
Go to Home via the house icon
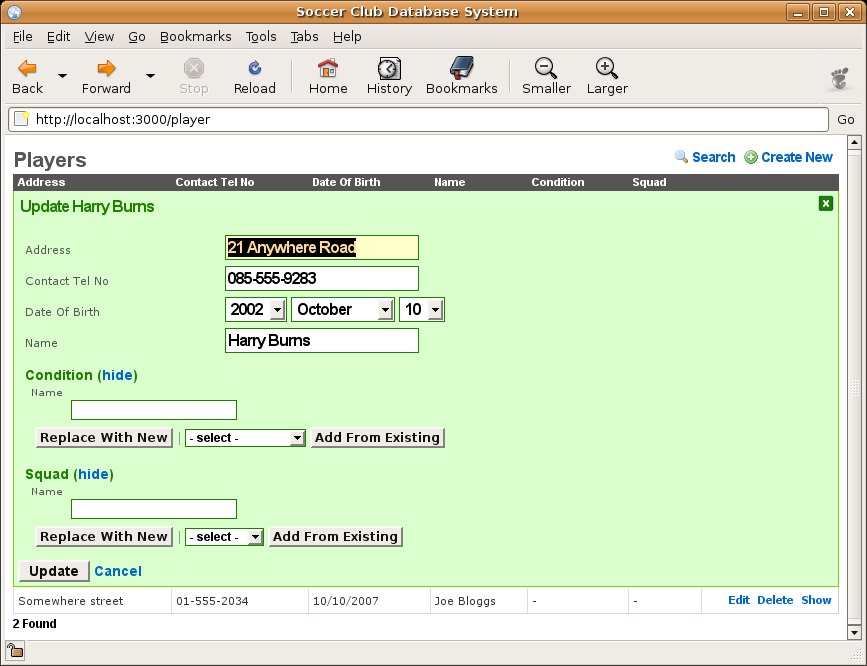pos(327,69)
